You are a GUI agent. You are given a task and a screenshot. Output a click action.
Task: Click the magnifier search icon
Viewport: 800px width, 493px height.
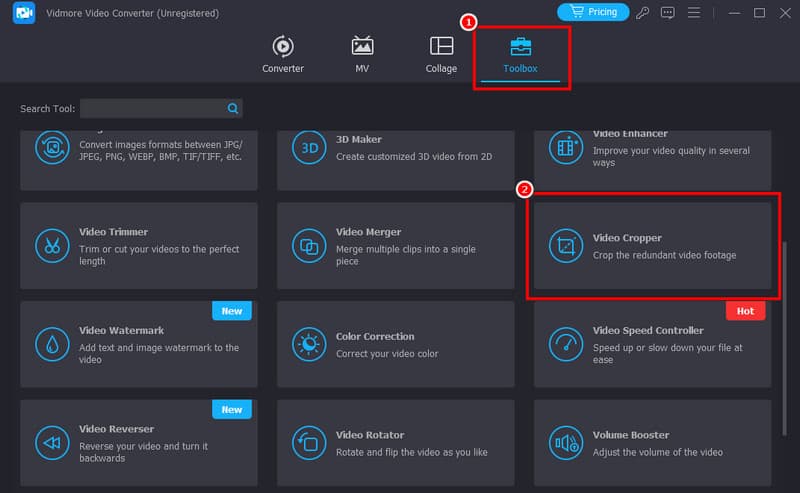point(233,108)
